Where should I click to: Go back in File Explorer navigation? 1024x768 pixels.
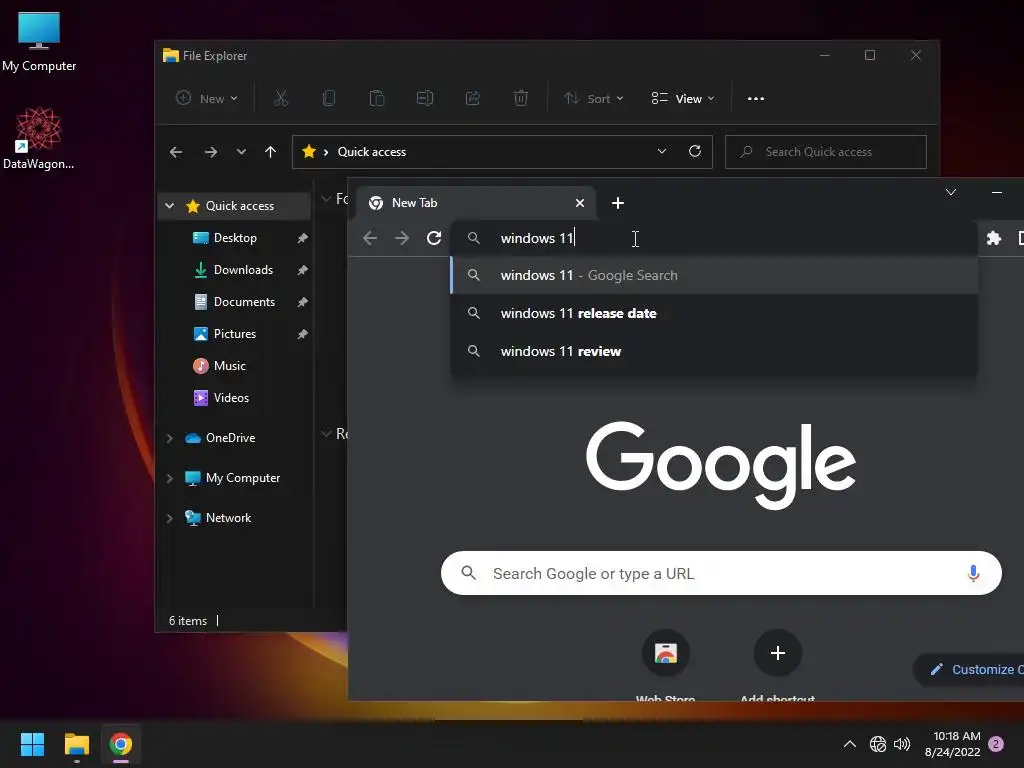point(176,152)
